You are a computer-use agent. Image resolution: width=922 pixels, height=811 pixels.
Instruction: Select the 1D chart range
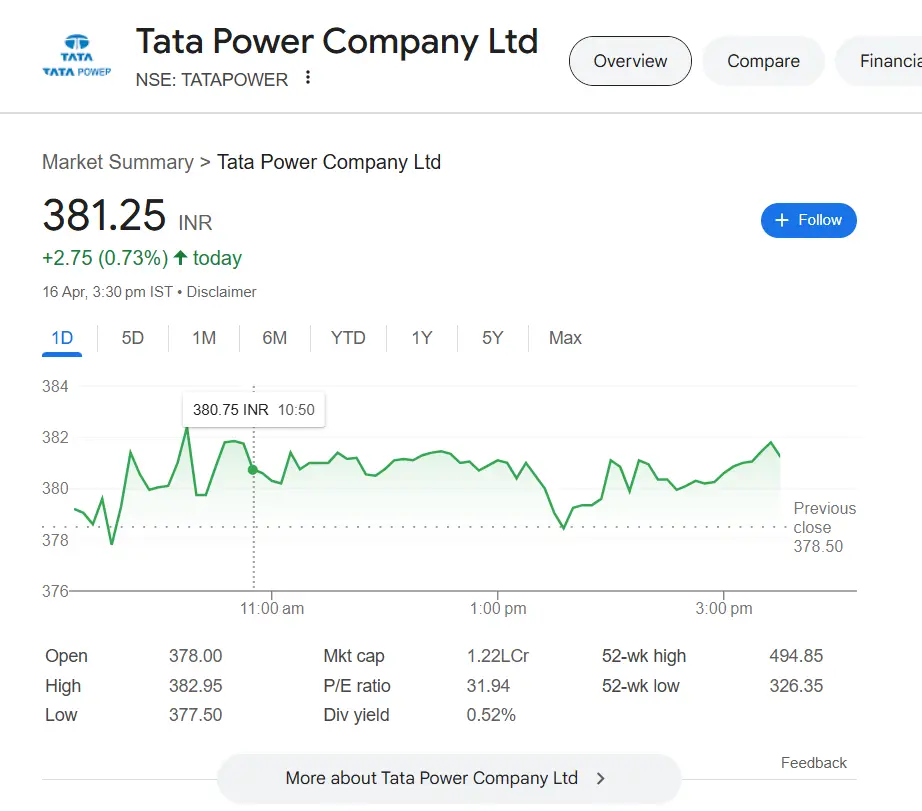point(63,338)
